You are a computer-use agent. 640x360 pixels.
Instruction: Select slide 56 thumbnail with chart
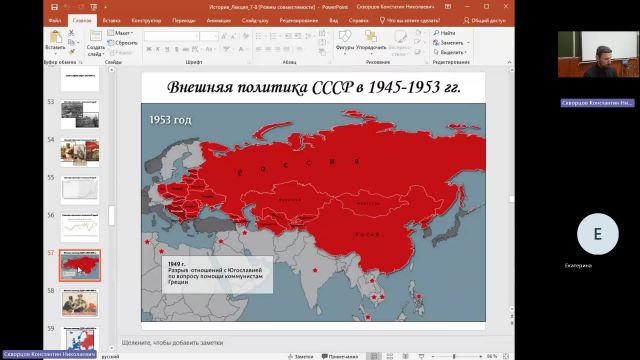[80, 227]
